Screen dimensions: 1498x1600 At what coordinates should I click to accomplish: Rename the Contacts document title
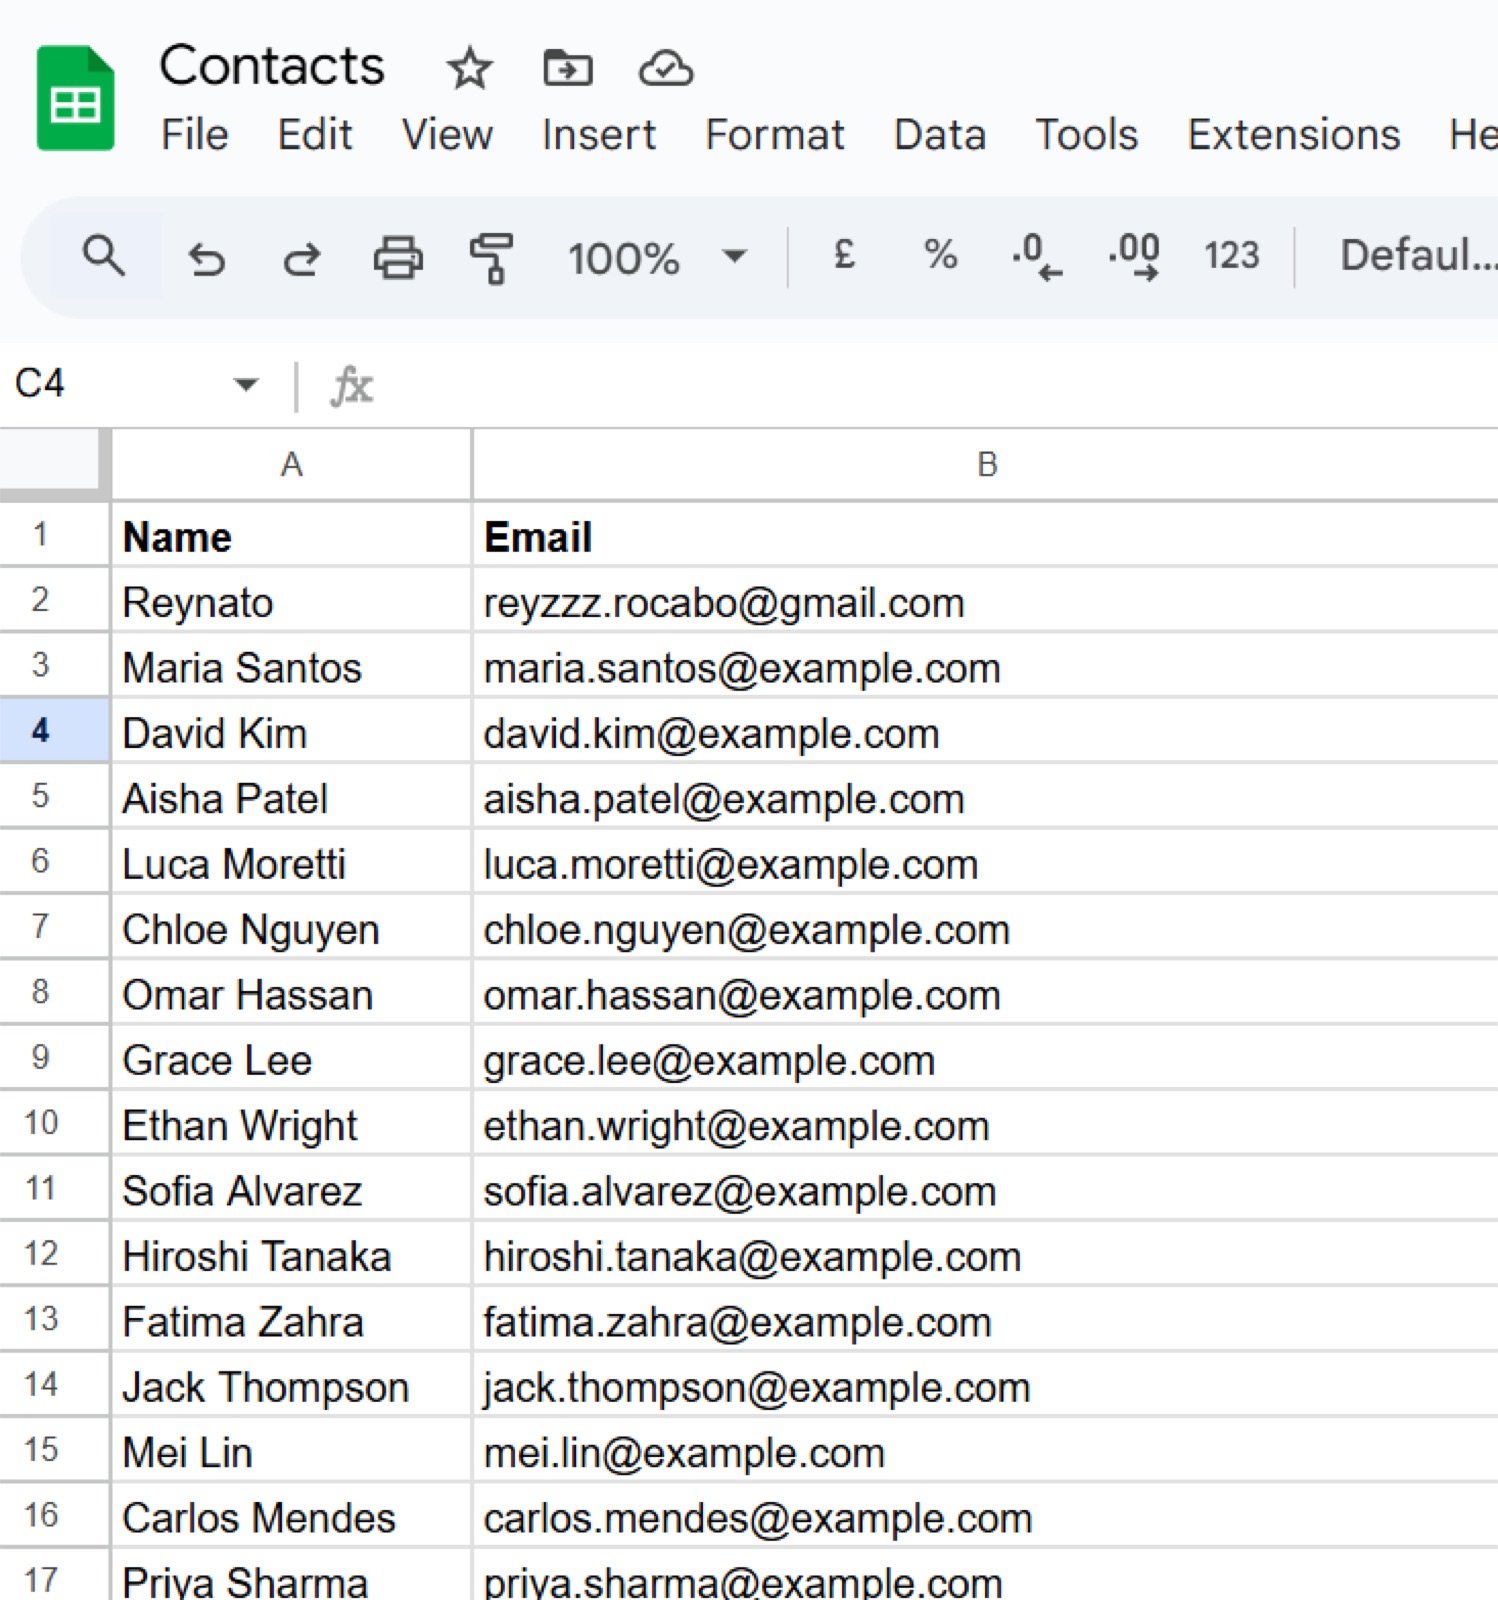(272, 66)
